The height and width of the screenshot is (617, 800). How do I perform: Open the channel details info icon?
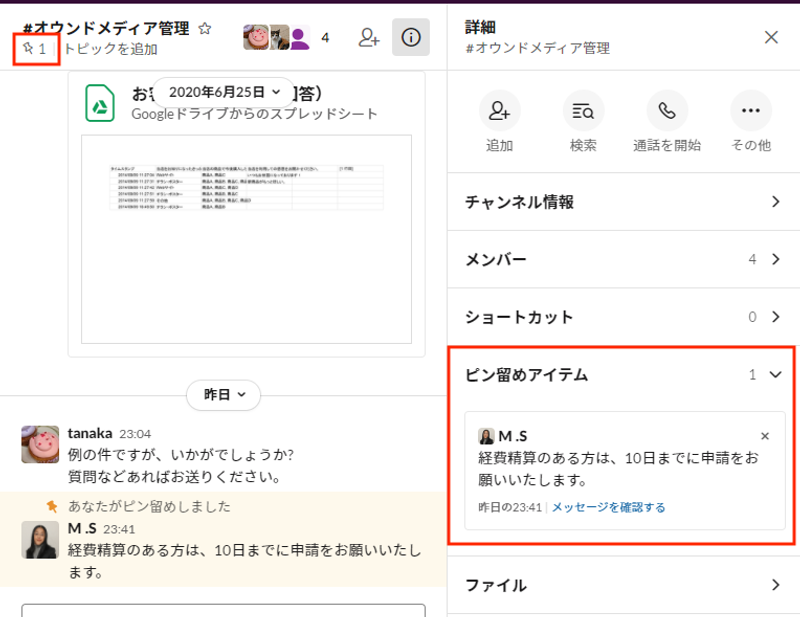[410, 35]
